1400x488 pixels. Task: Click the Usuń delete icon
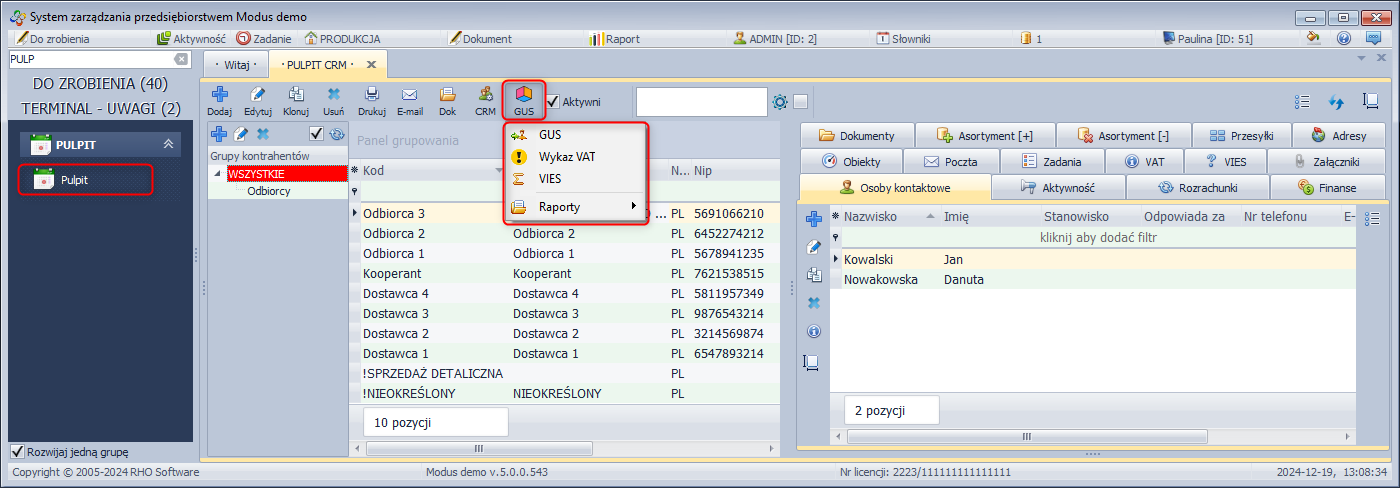(334, 95)
